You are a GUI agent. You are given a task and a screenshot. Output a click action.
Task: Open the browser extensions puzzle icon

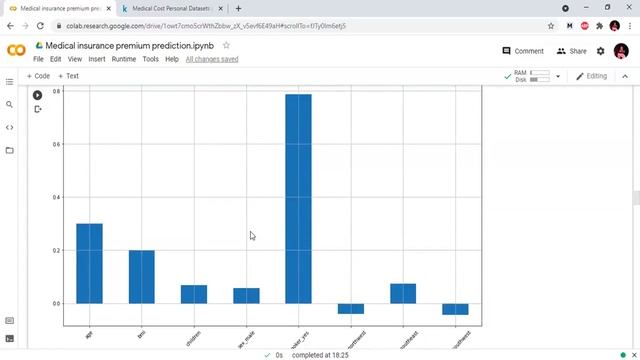pyautogui.click(x=599, y=26)
